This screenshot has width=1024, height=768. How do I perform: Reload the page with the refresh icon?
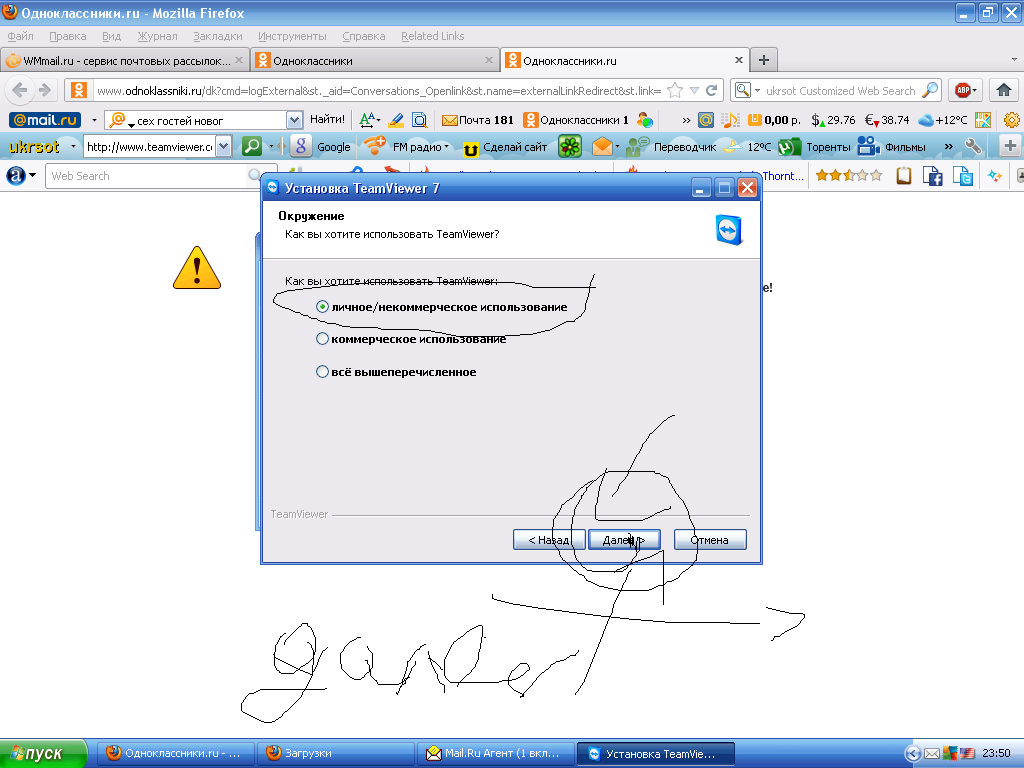(x=712, y=90)
